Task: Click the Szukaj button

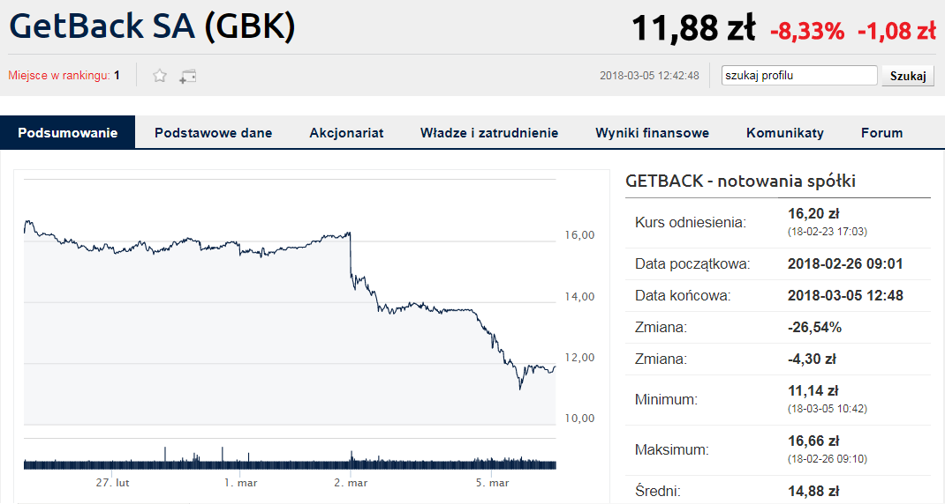Action: coord(908,76)
